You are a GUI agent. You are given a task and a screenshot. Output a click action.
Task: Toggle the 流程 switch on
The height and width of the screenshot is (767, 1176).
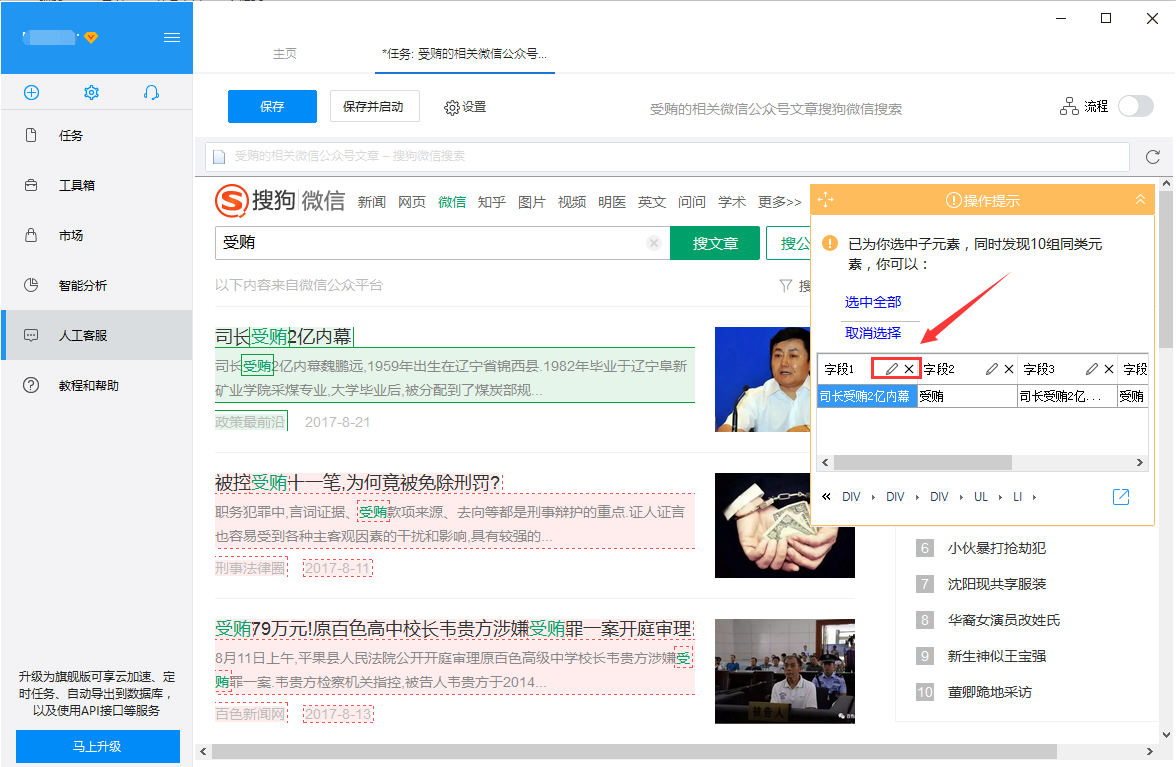click(1136, 106)
